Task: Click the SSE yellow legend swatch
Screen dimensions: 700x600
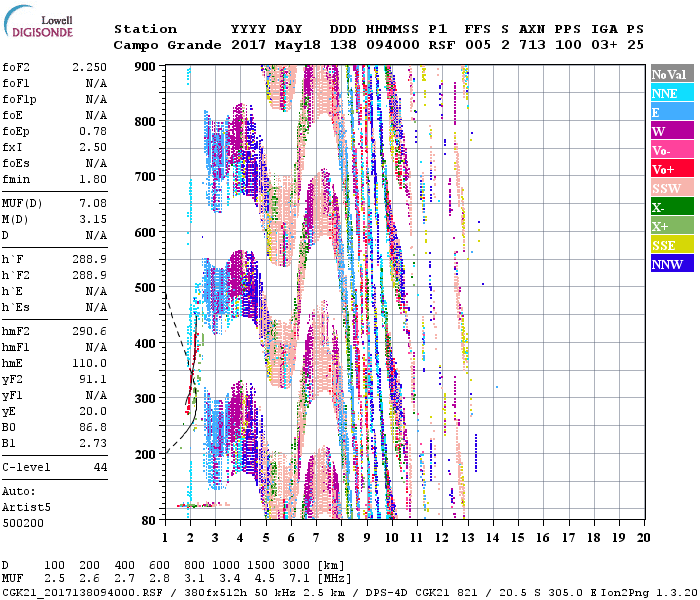Action: point(671,245)
